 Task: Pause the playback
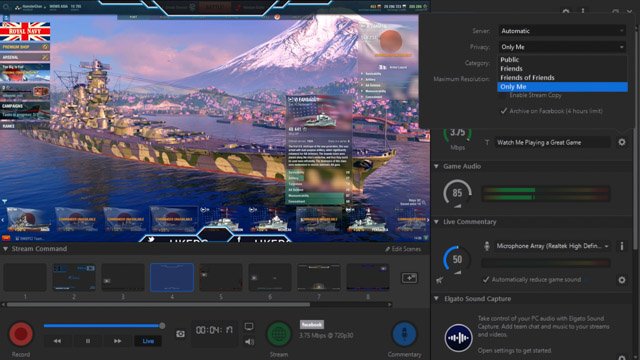pos(87,341)
